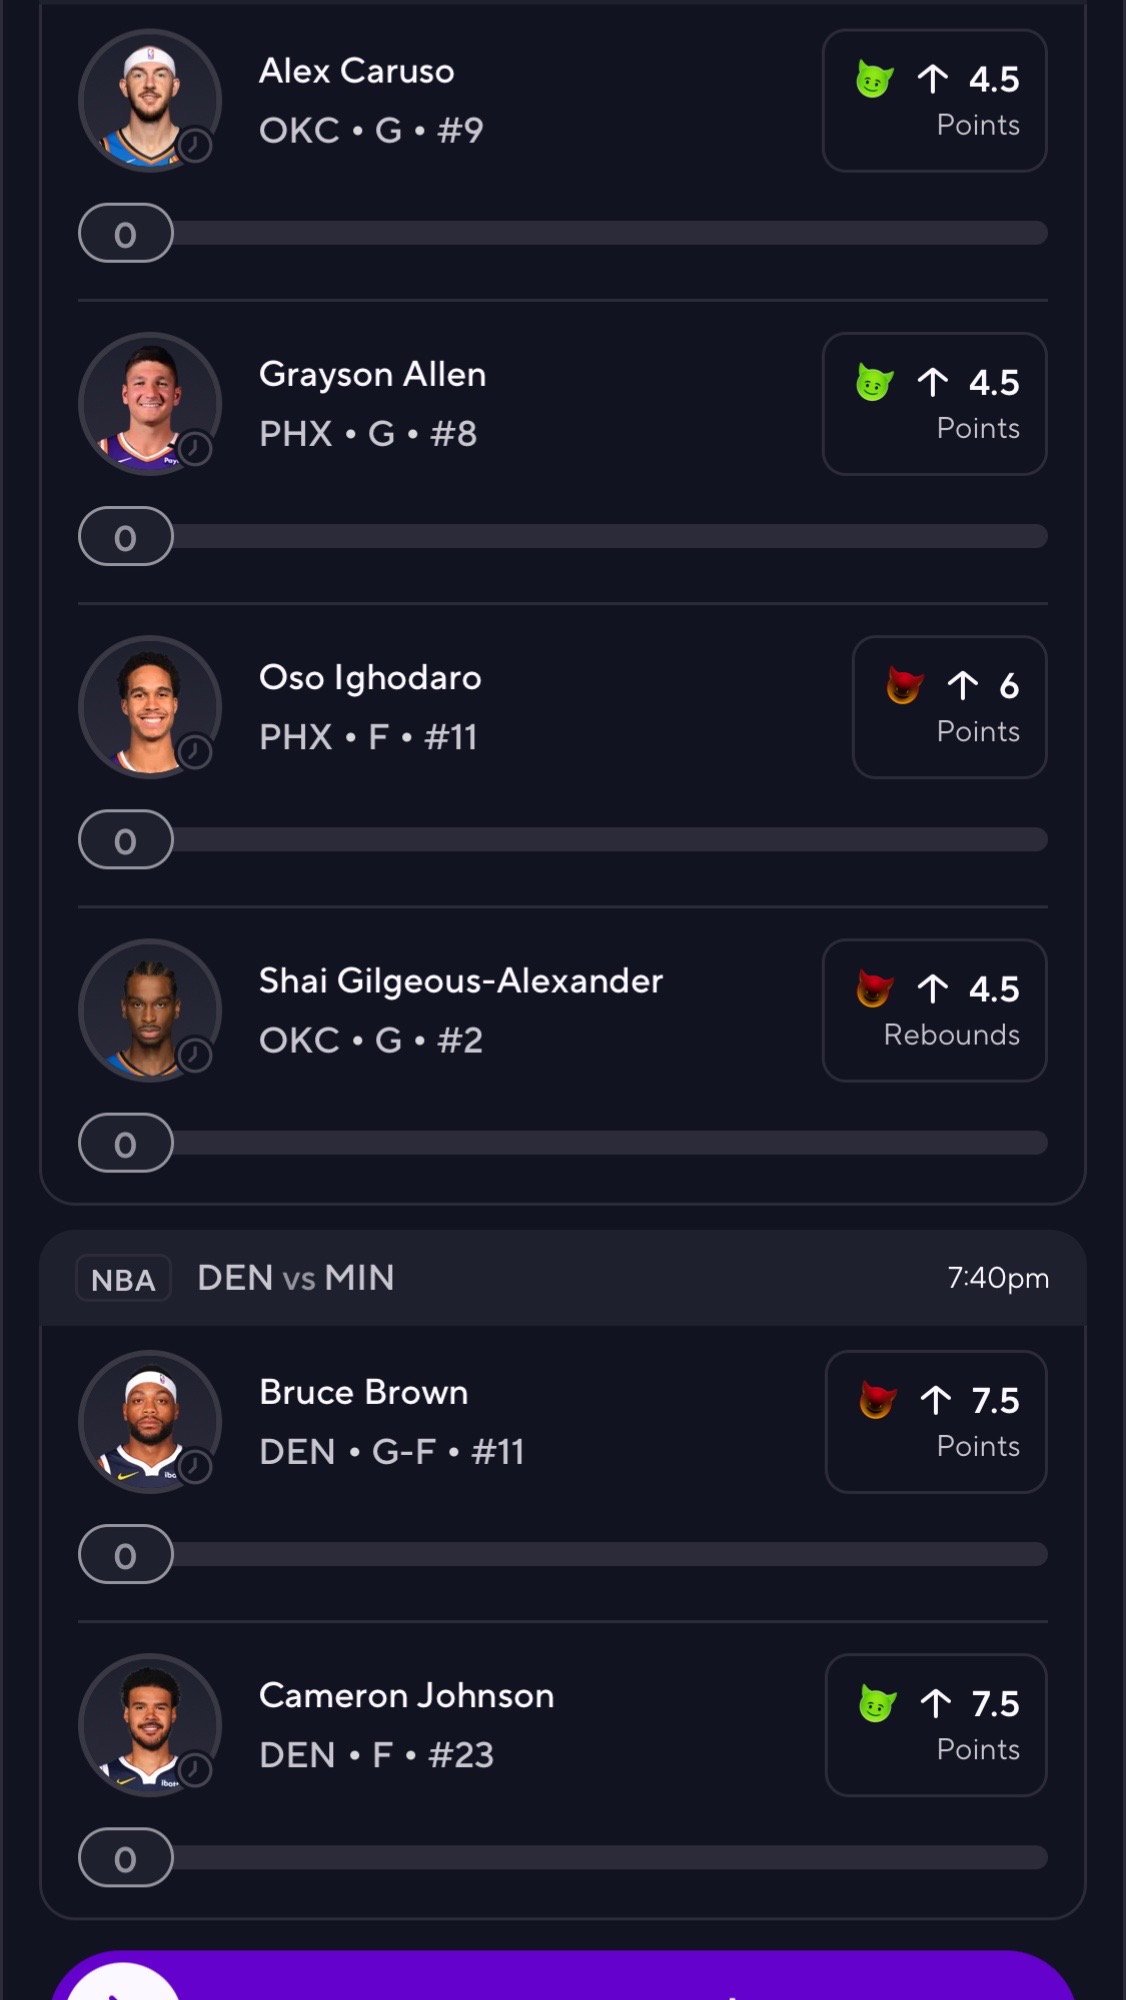Open Grayson Allen's player headshot

click(x=150, y=404)
